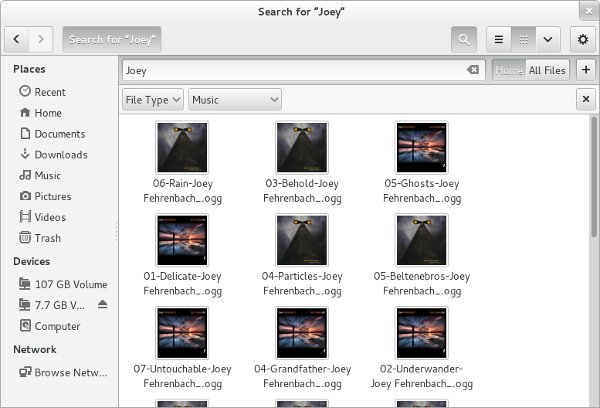The height and width of the screenshot is (408, 600).
Task: Open the Music type dropdown
Action: (235, 100)
